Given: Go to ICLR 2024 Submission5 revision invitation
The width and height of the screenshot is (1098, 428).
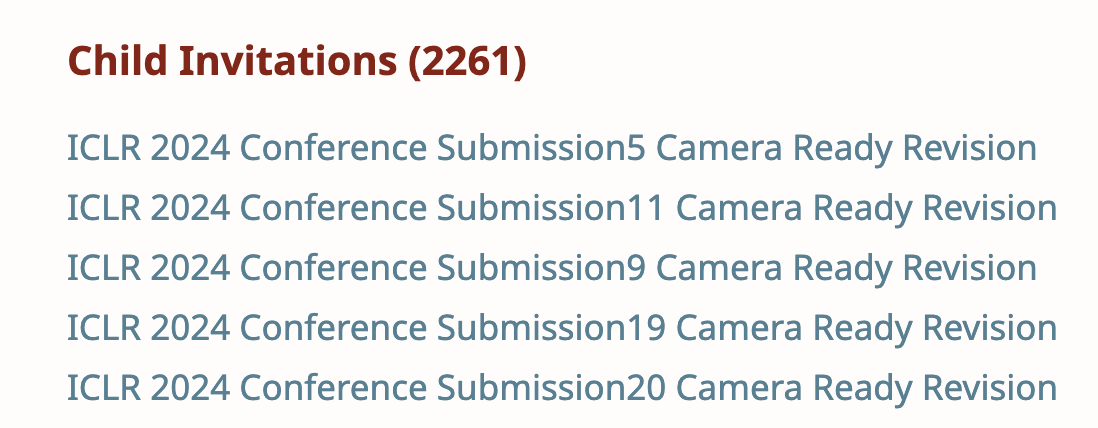Looking at the screenshot, I should (551, 148).
